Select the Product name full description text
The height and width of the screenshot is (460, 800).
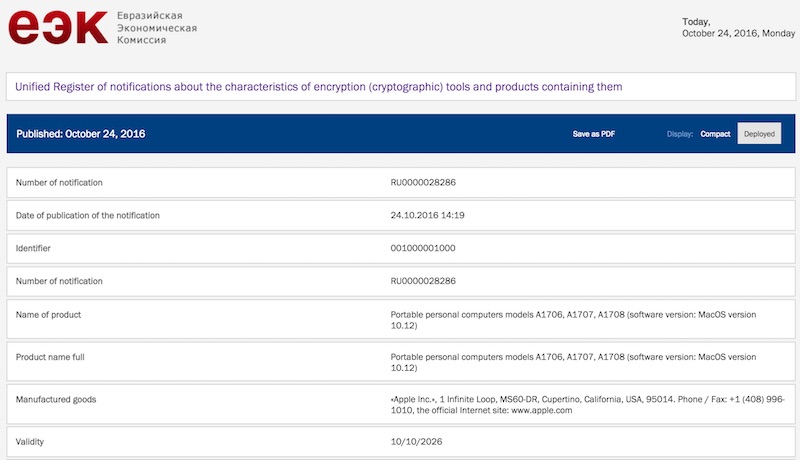pyautogui.click(x=573, y=362)
